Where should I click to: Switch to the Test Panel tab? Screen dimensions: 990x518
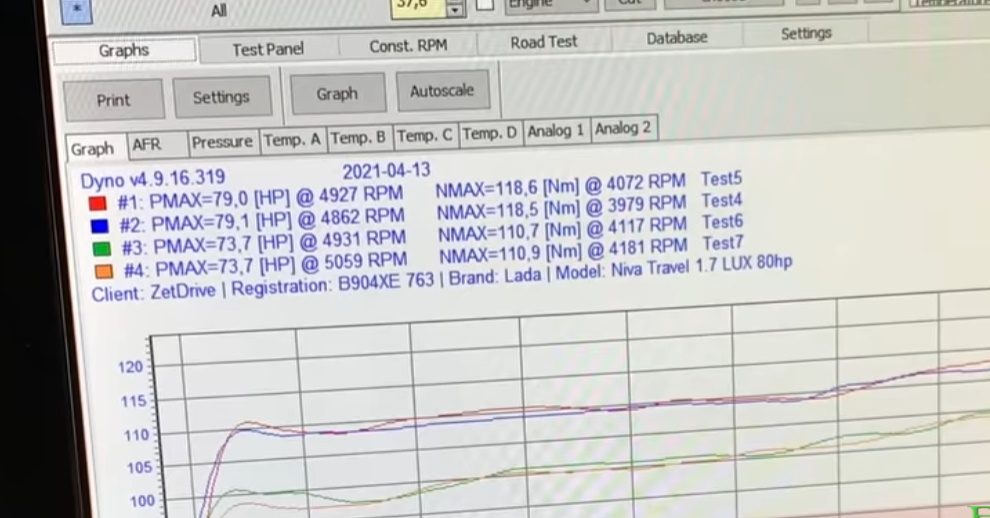point(268,49)
